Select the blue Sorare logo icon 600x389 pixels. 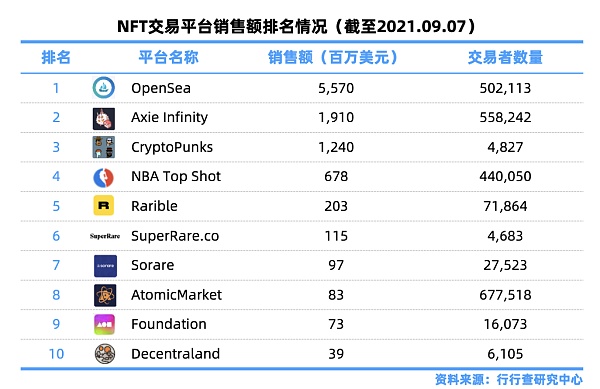pyautogui.click(x=105, y=266)
